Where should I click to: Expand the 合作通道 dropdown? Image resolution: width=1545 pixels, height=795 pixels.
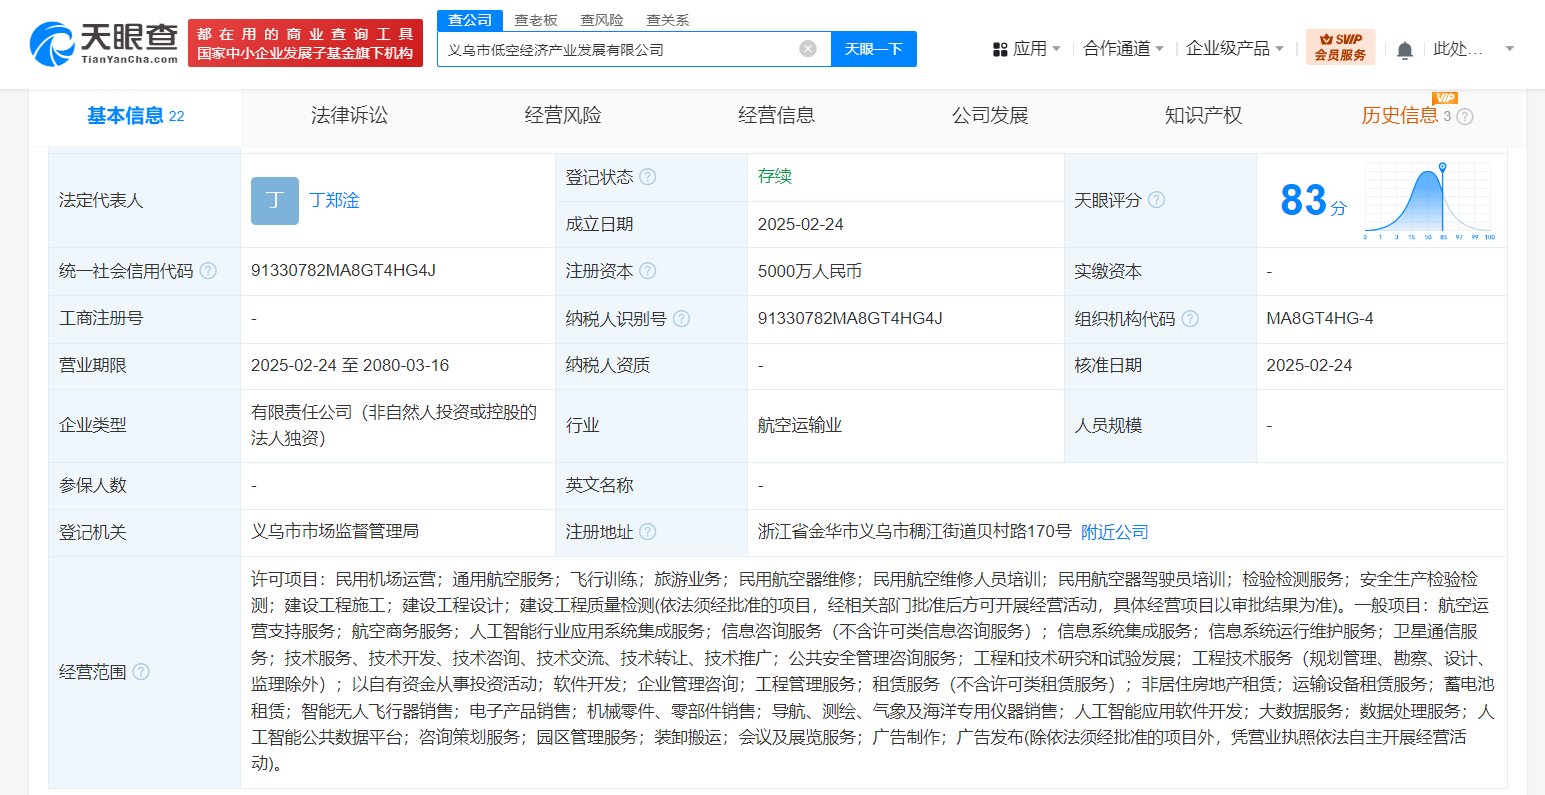point(1122,48)
